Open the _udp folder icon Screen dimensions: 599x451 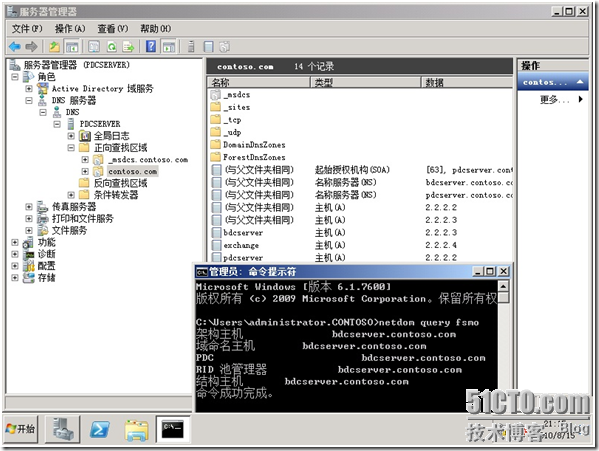[x=216, y=132]
